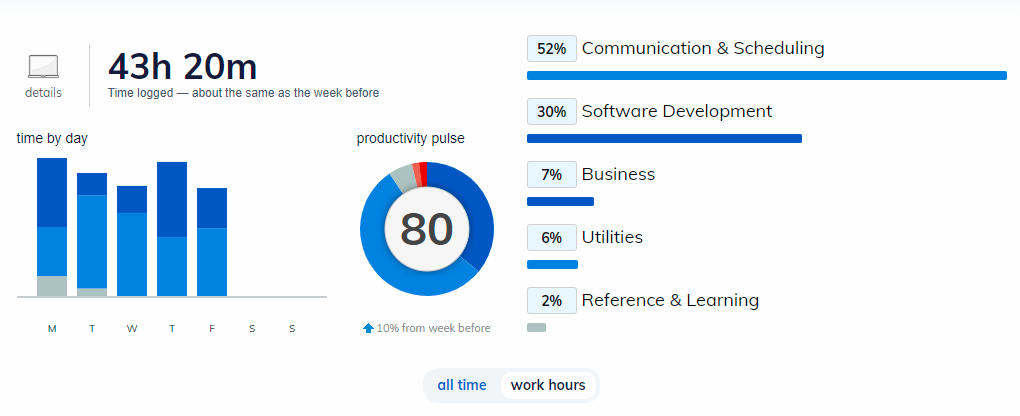Click the blue up arrow pulse icon

point(368,328)
